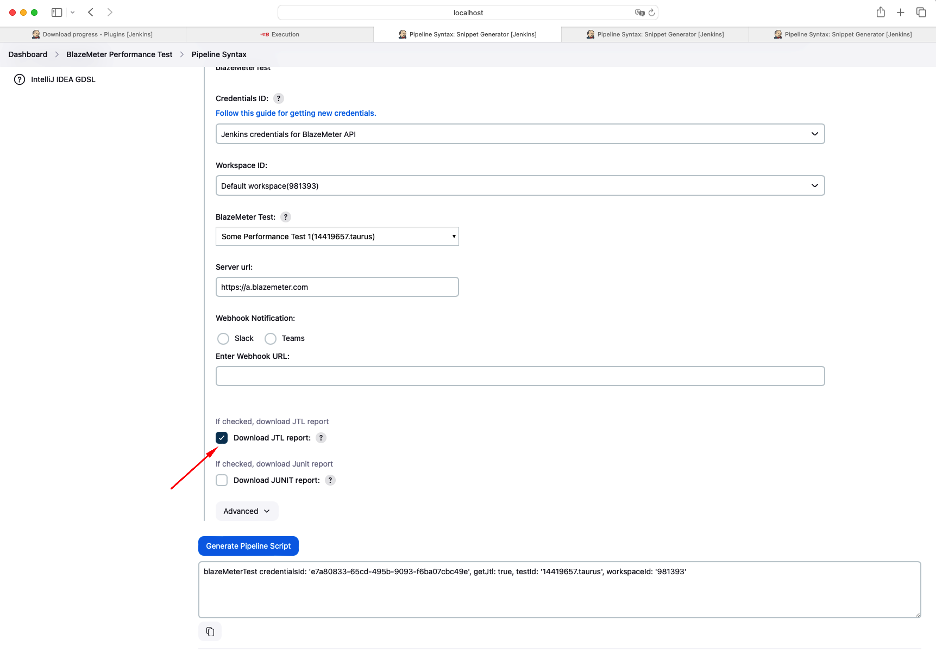Open a new tab with plus icon

coord(900,12)
